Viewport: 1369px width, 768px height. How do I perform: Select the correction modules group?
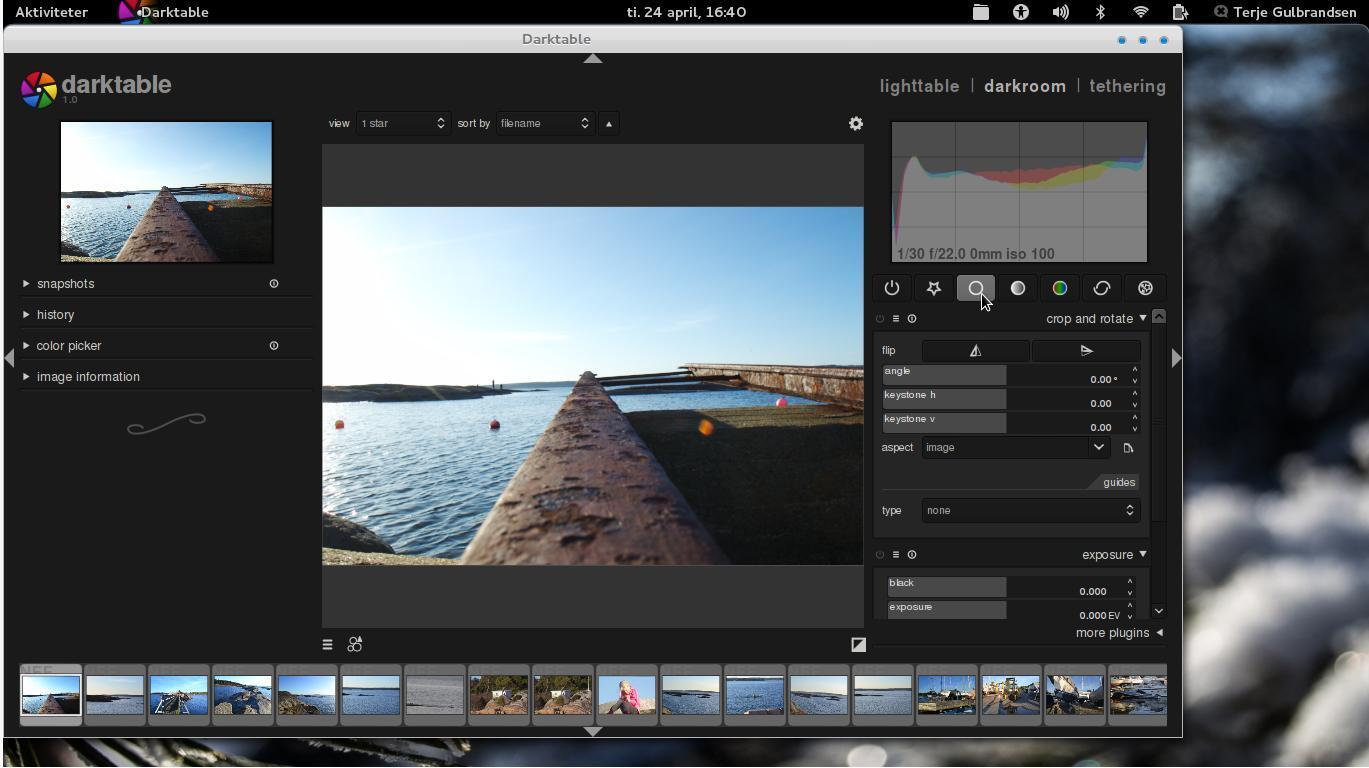[1102, 288]
